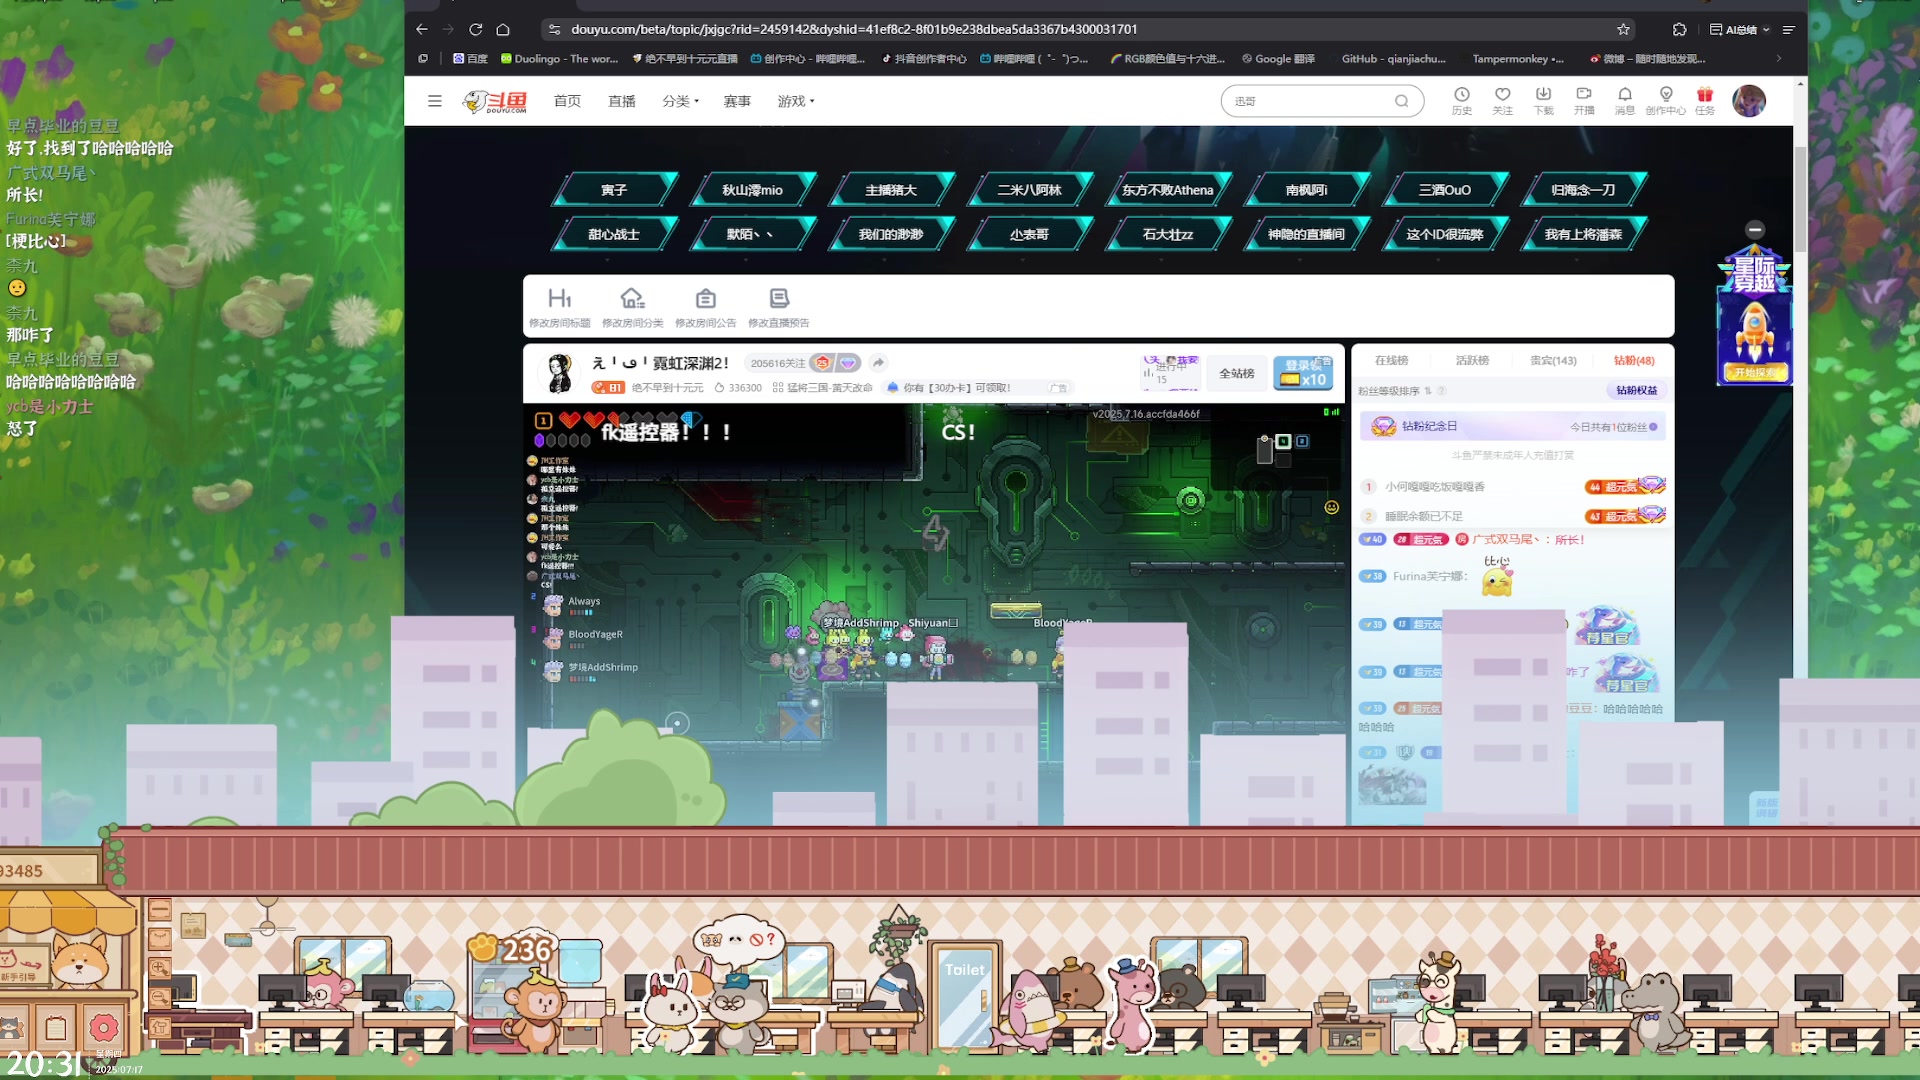The image size is (1920, 1080).
Task: Open the browser extensions puzzle icon
Action: pyautogui.click(x=1679, y=29)
